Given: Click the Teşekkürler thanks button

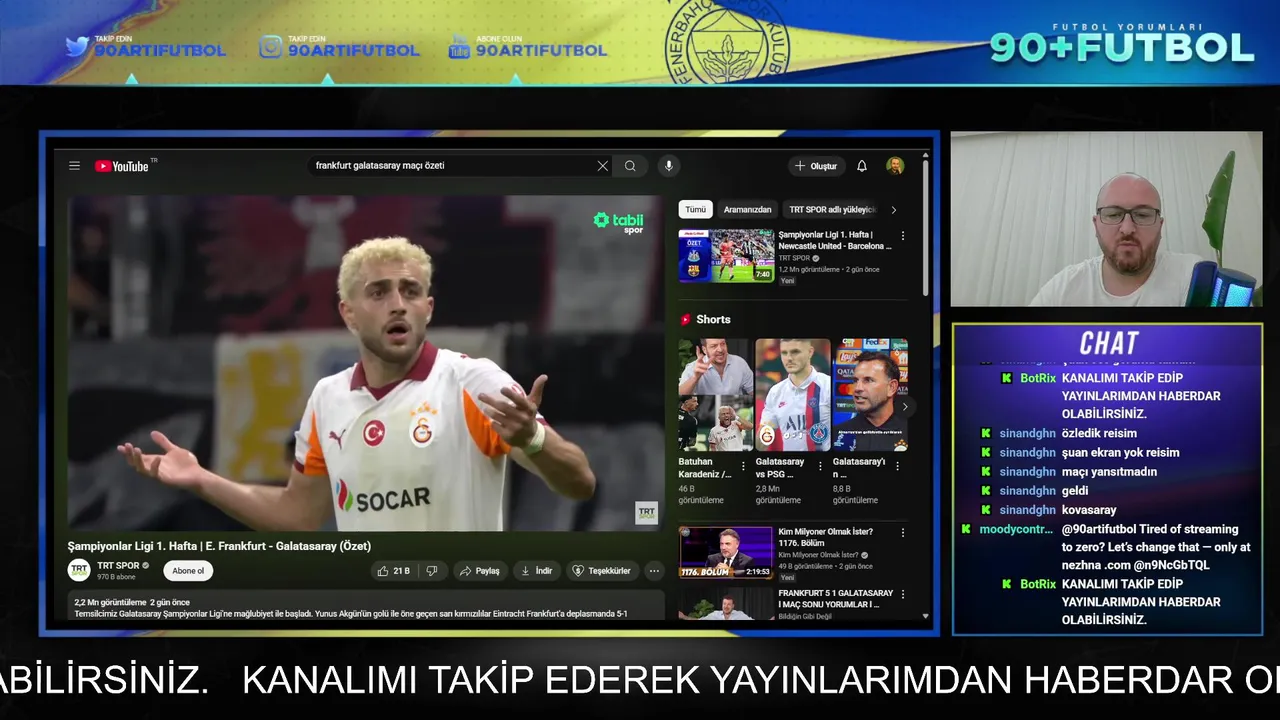Looking at the screenshot, I should [602, 571].
